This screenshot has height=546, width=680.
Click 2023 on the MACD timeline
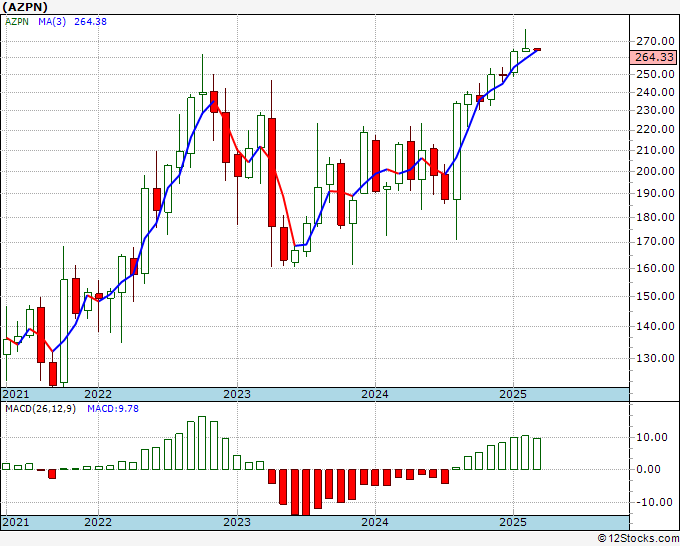[x=237, y=522]
